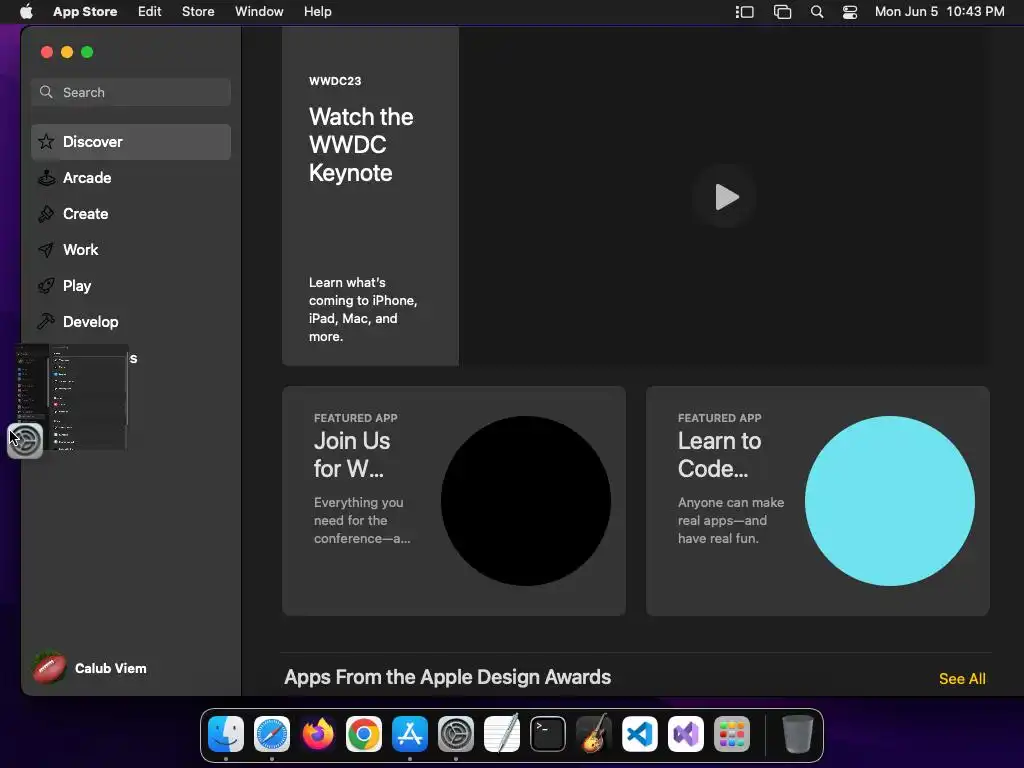Screen dimensions: 1024x768
Task: Select Create in the sidebar
Action: (x=131, y=214)
